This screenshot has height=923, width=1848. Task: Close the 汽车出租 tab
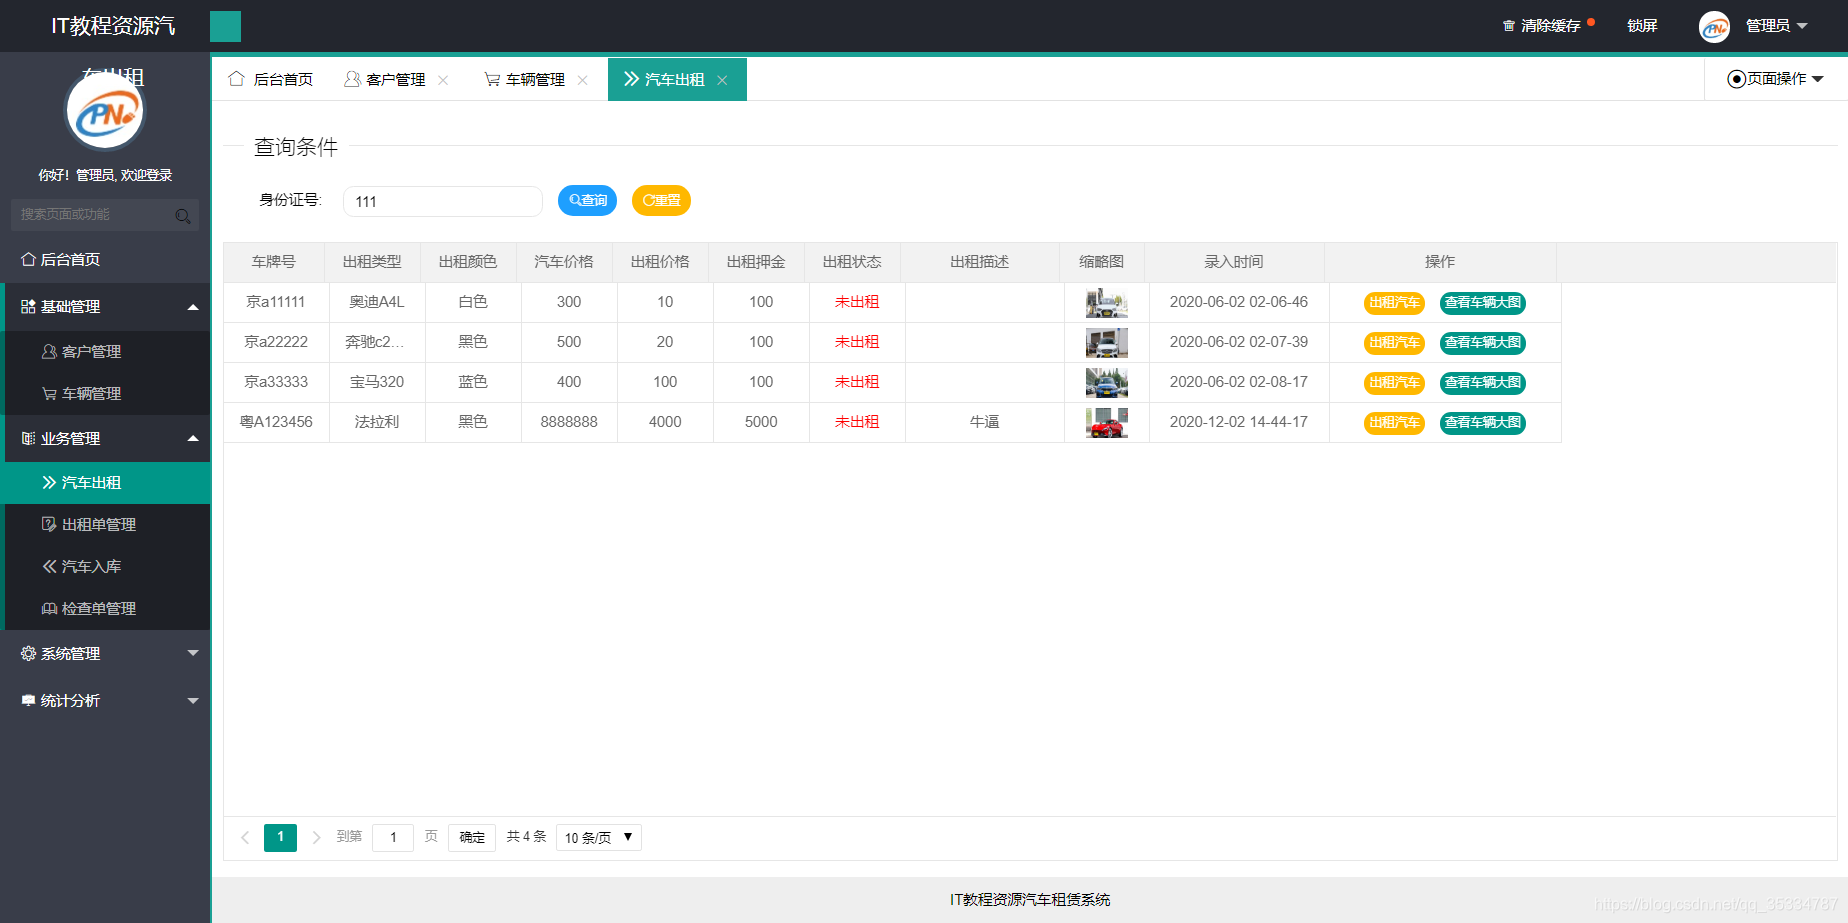point(722,80)
